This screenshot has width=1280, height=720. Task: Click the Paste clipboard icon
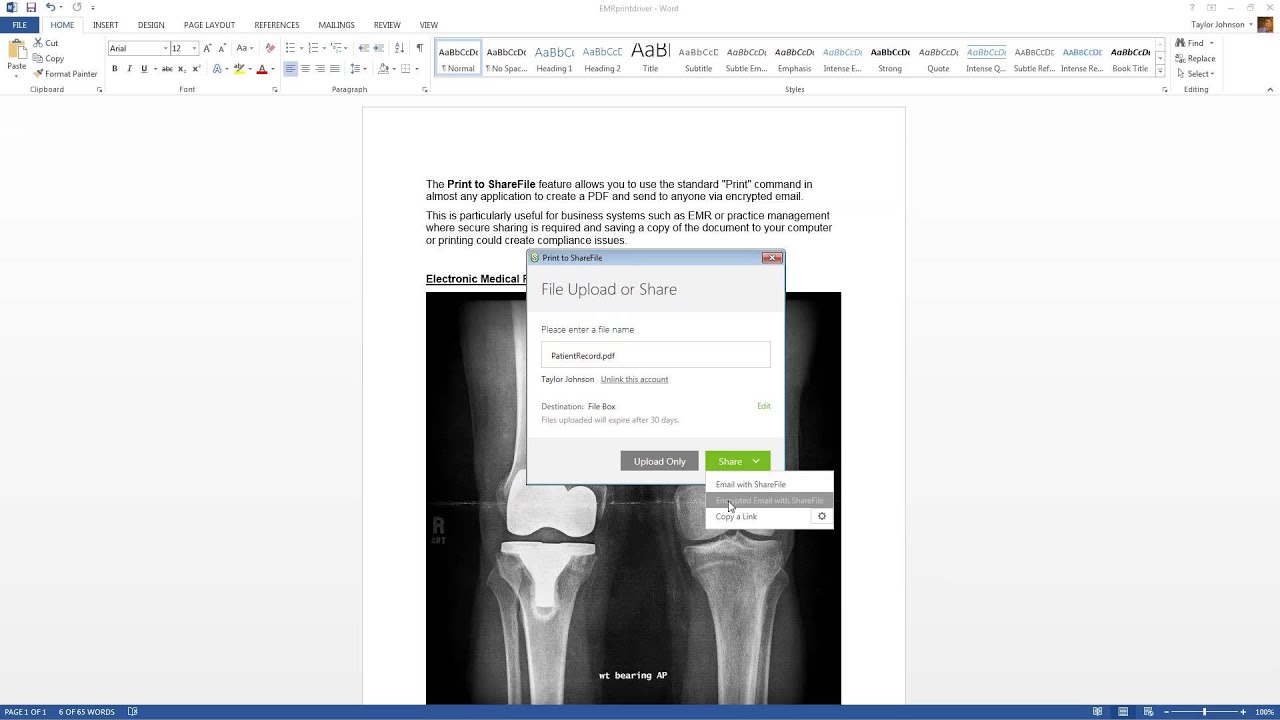(17, 50)
